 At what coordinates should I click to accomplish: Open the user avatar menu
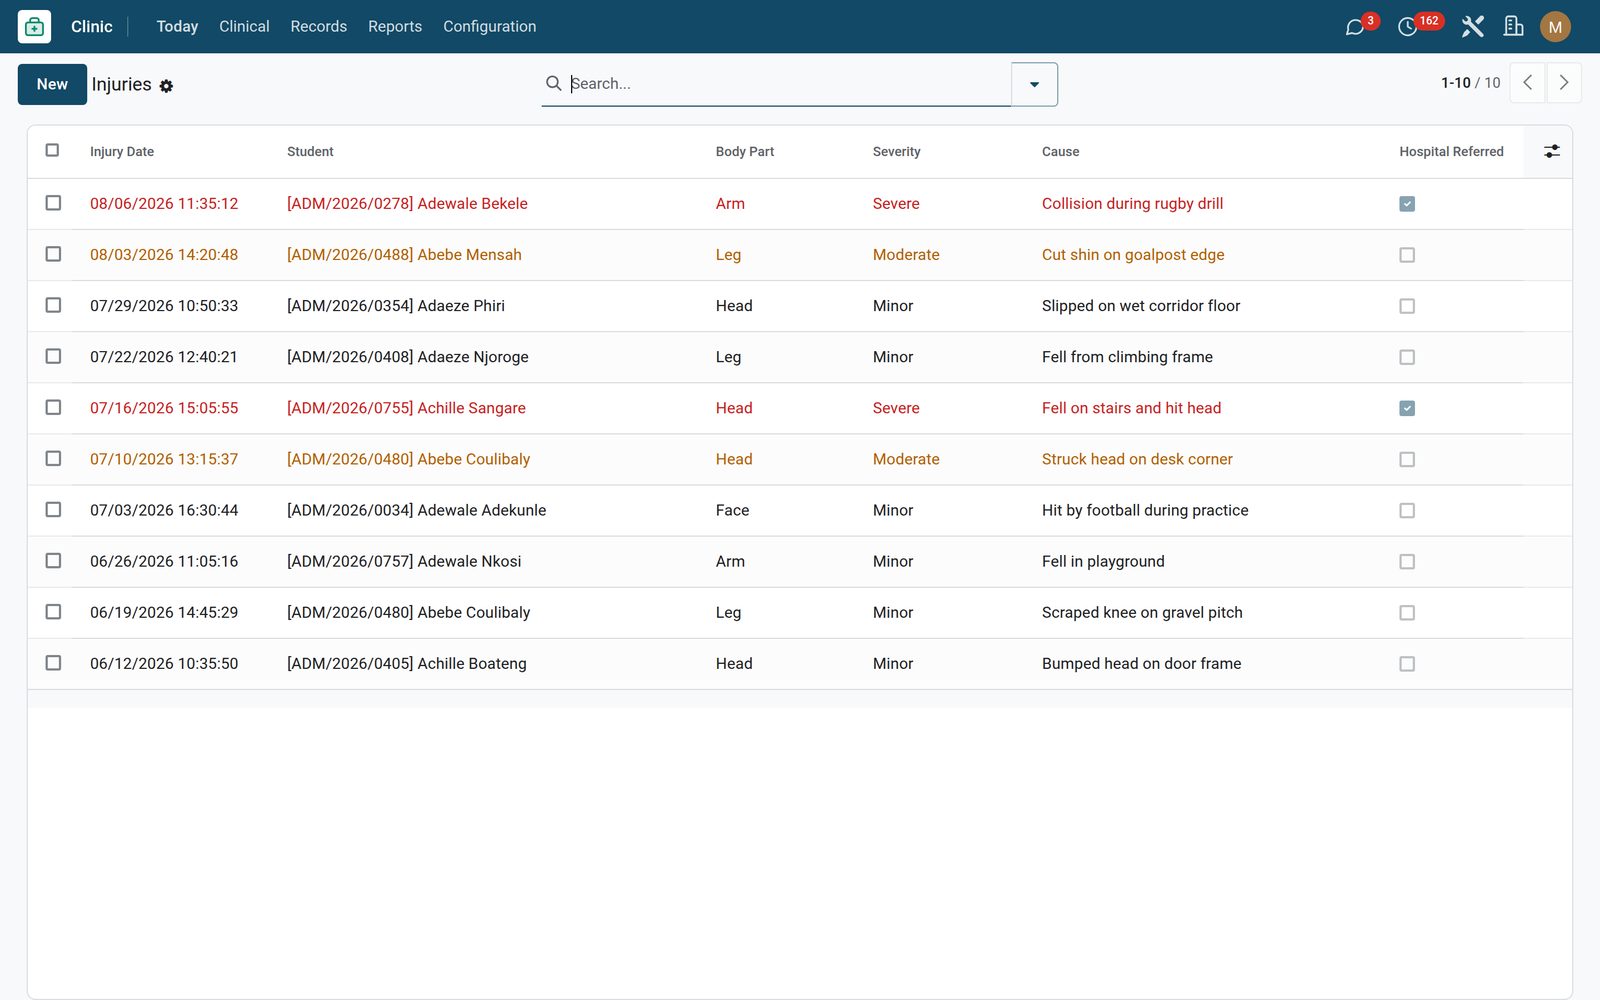1555,27
